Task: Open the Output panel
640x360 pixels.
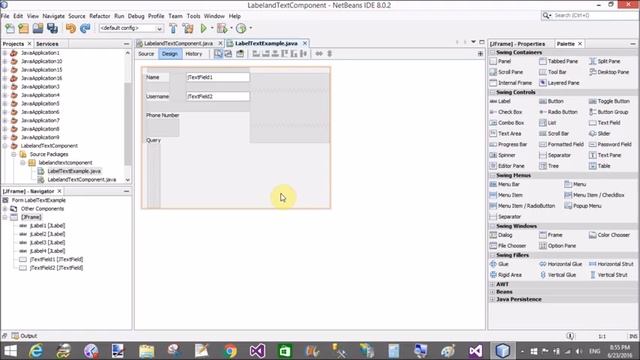Action: 24,336
